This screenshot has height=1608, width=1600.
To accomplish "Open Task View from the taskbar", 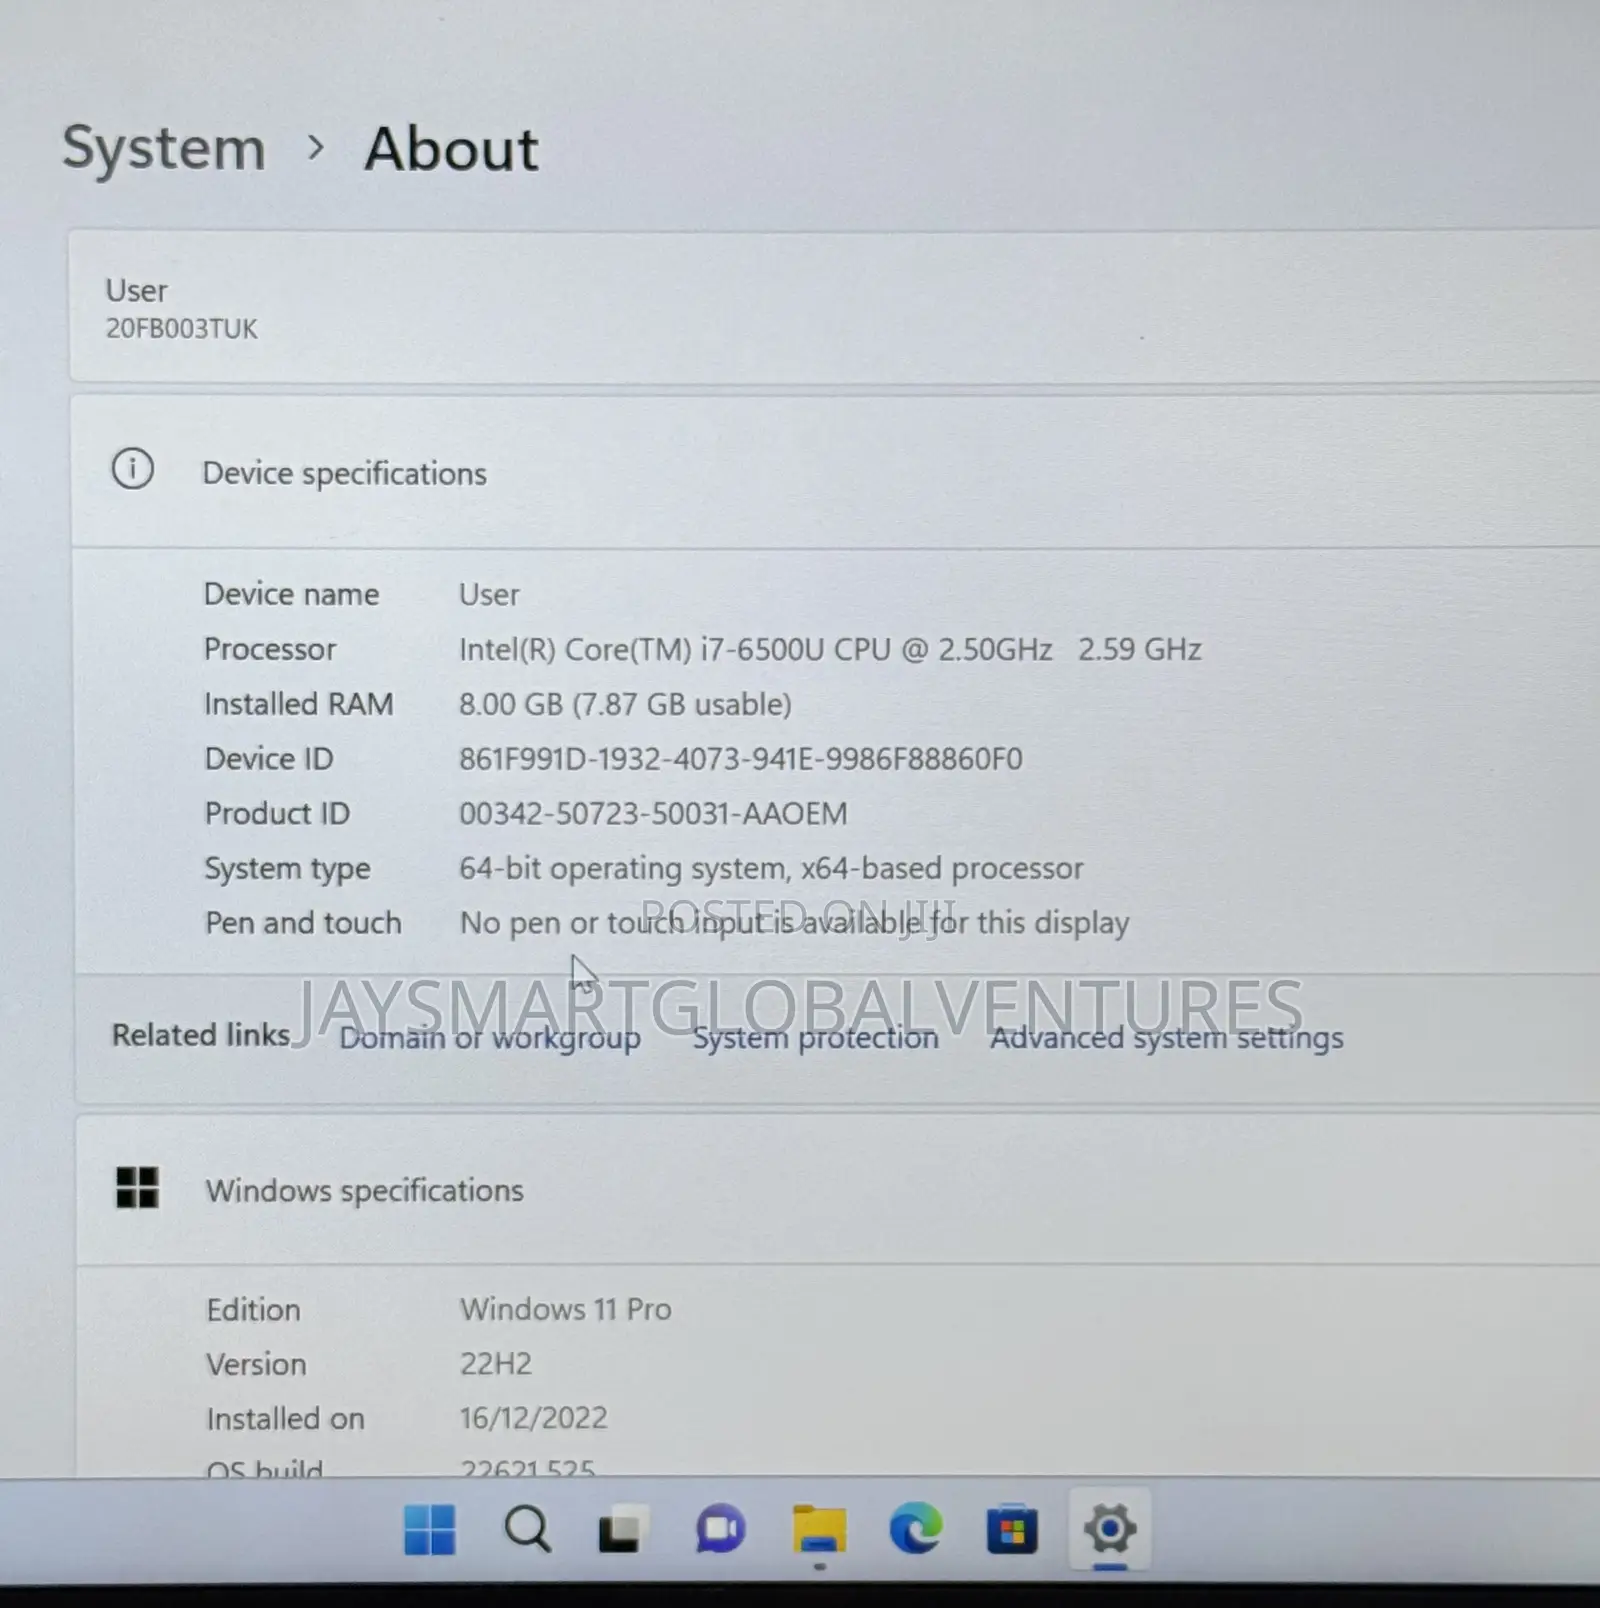I will (x=621, y=1531).
